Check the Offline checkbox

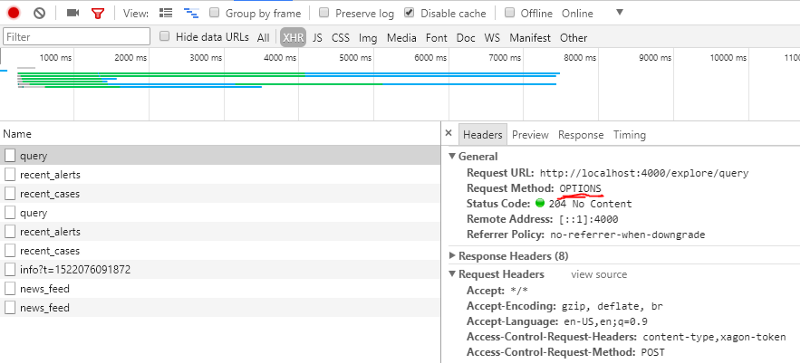click(509, 12)
